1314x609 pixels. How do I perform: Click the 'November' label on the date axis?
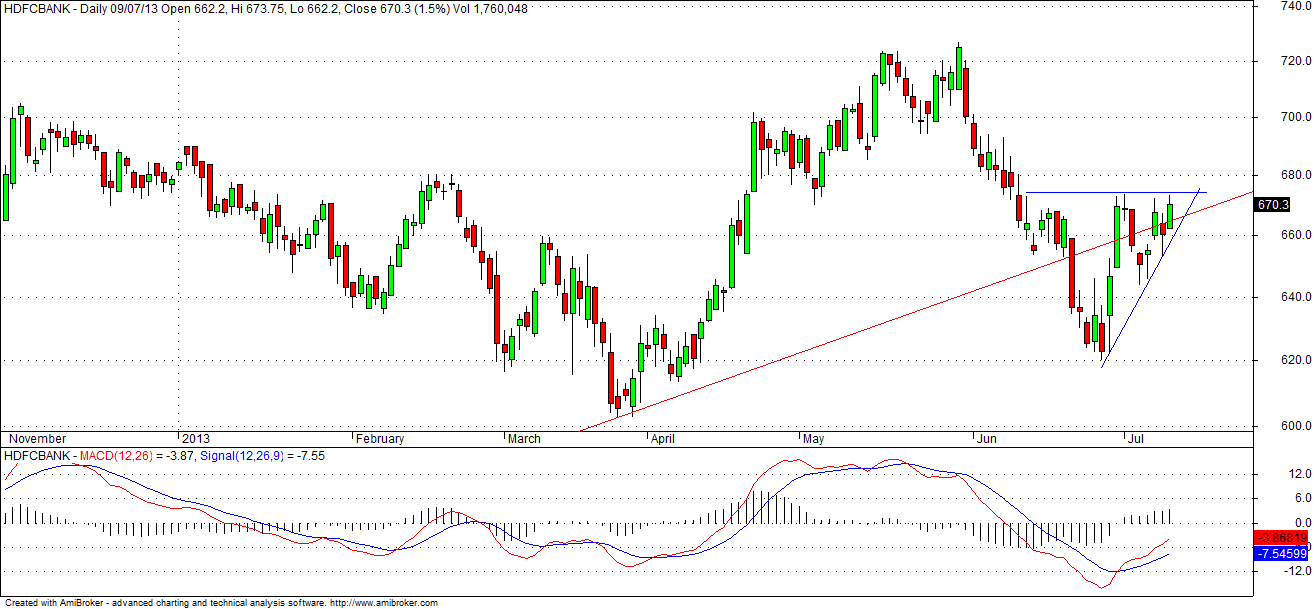(38, 439)
